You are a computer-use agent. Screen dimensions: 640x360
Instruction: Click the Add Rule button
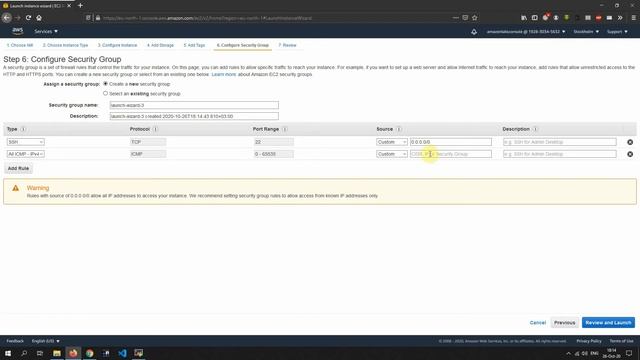(x=18, y=168)
